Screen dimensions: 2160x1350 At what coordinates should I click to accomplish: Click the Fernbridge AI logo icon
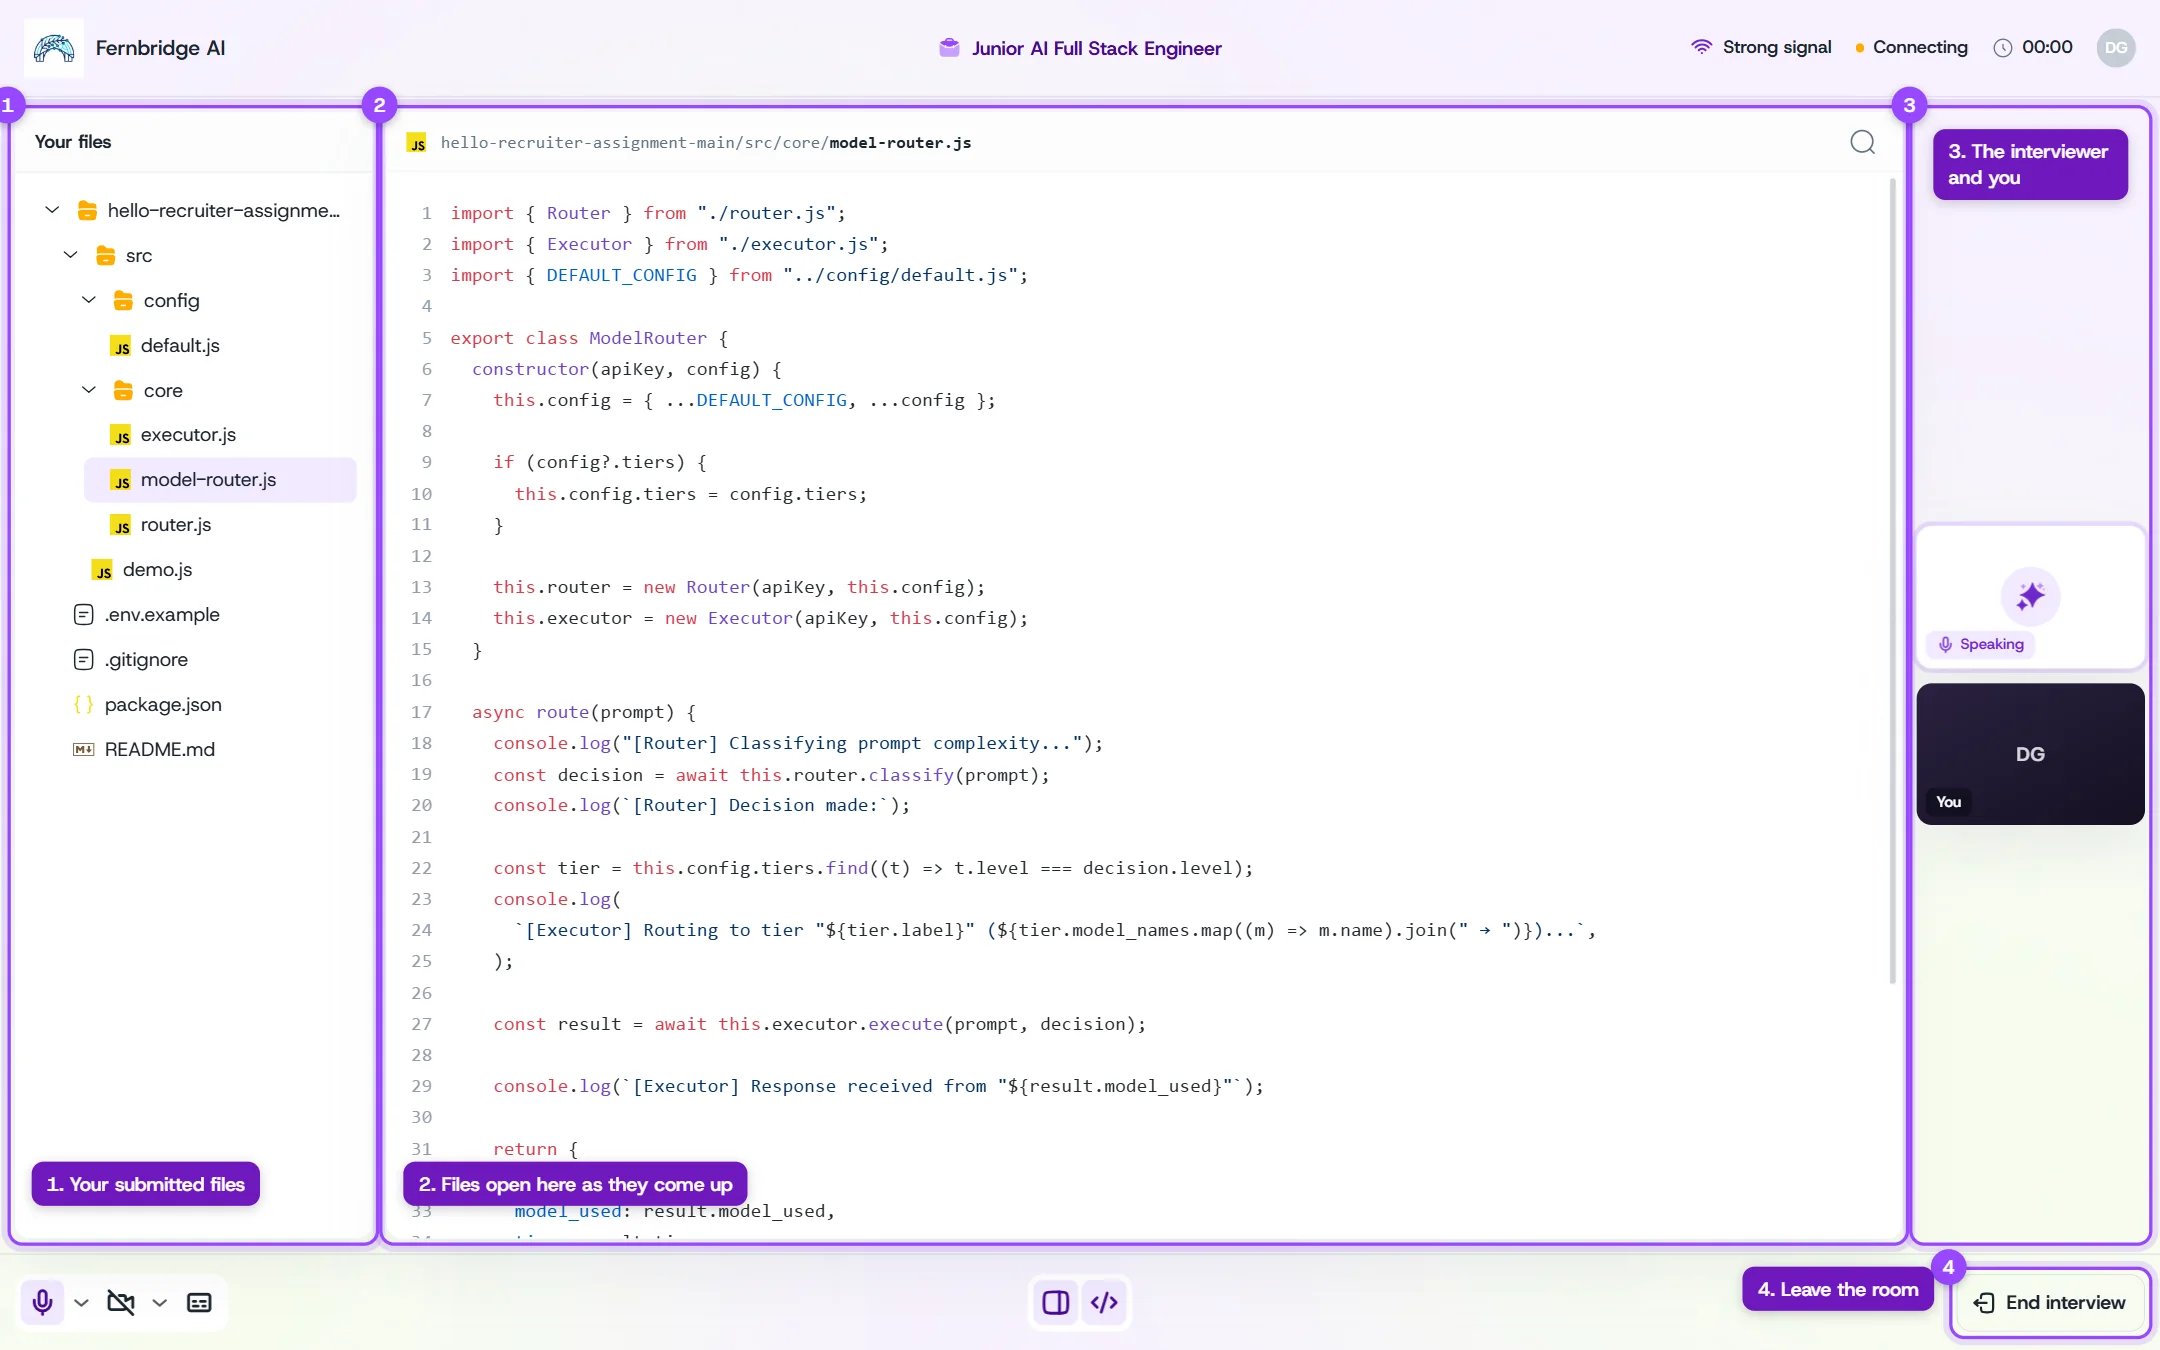click(x=54, y=47)
